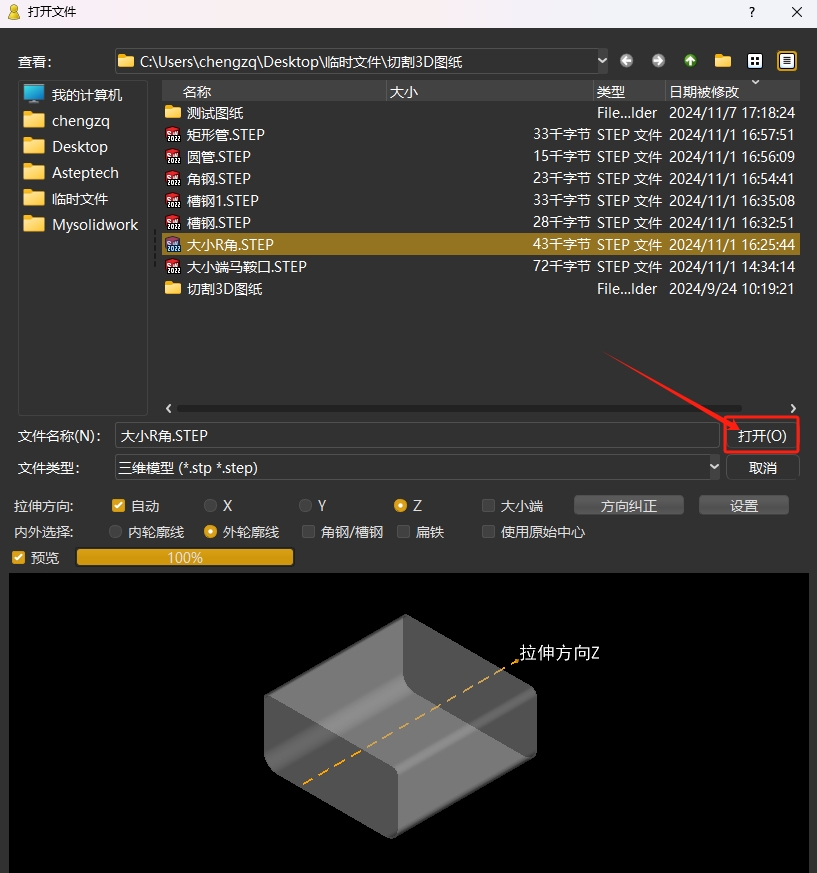This screenshot has width=817, height=873.
Task: Go forward using the right arrow icon
Action: point(658,61)
